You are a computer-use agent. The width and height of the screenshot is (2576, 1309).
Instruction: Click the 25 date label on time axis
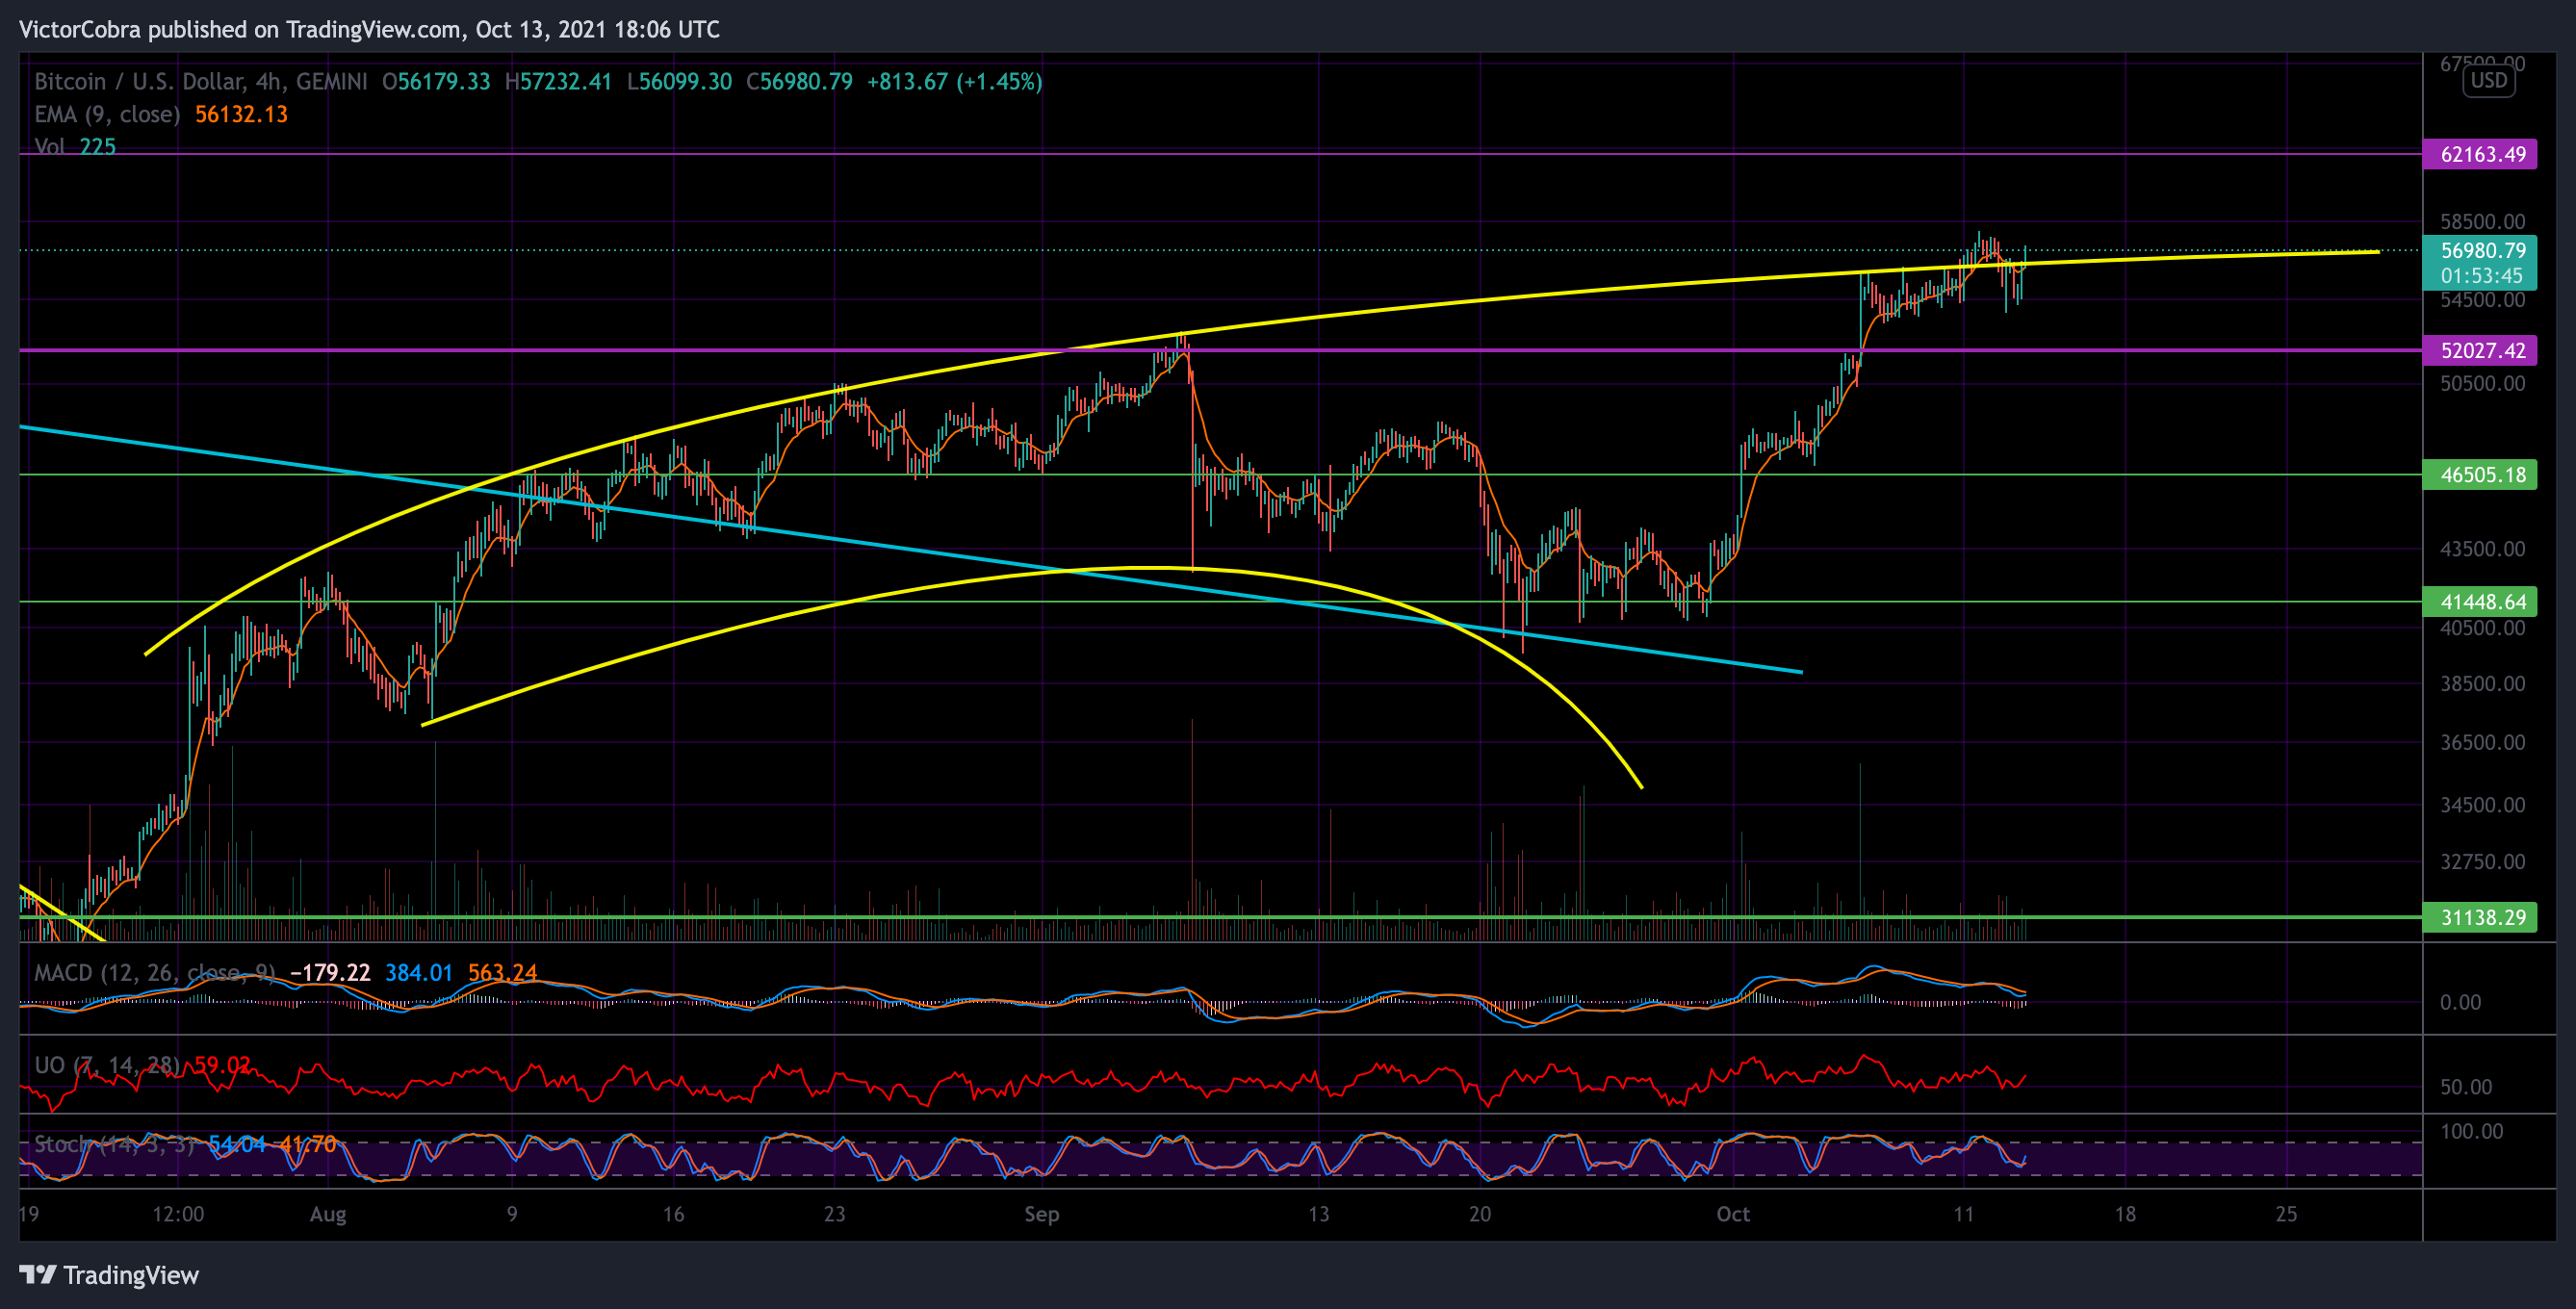(2286, 1214)
